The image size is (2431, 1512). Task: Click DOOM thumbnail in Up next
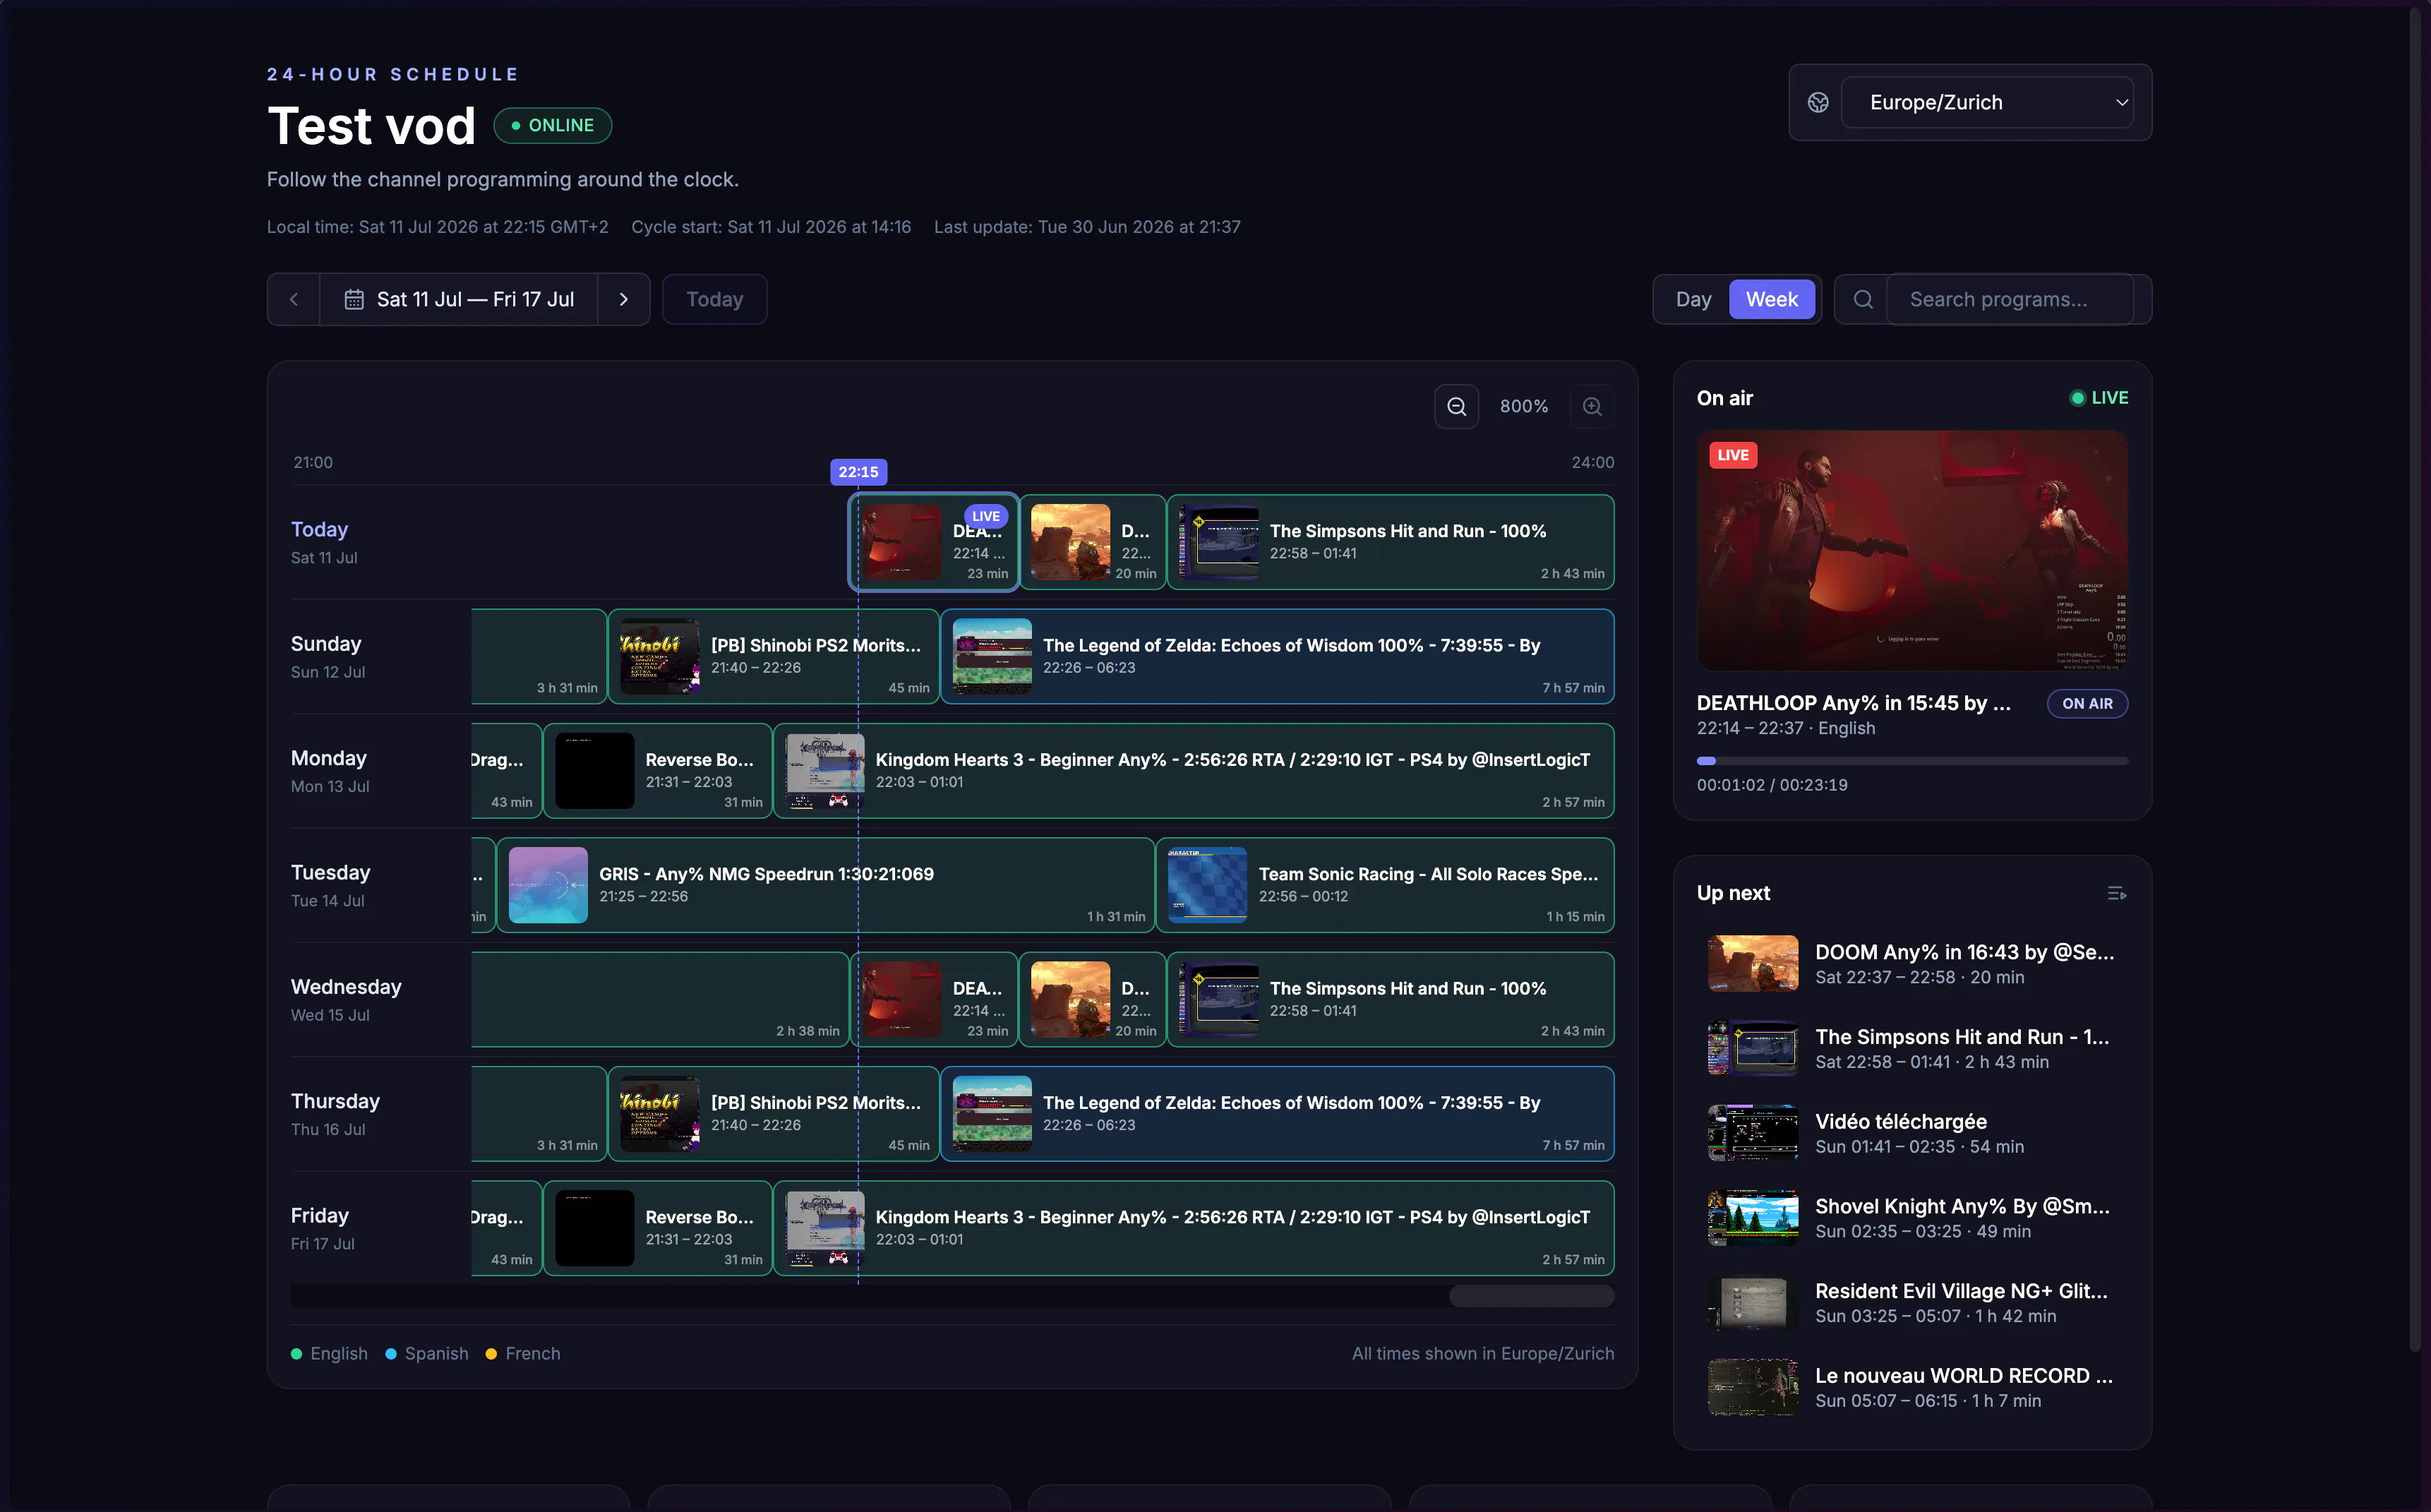1752,964
